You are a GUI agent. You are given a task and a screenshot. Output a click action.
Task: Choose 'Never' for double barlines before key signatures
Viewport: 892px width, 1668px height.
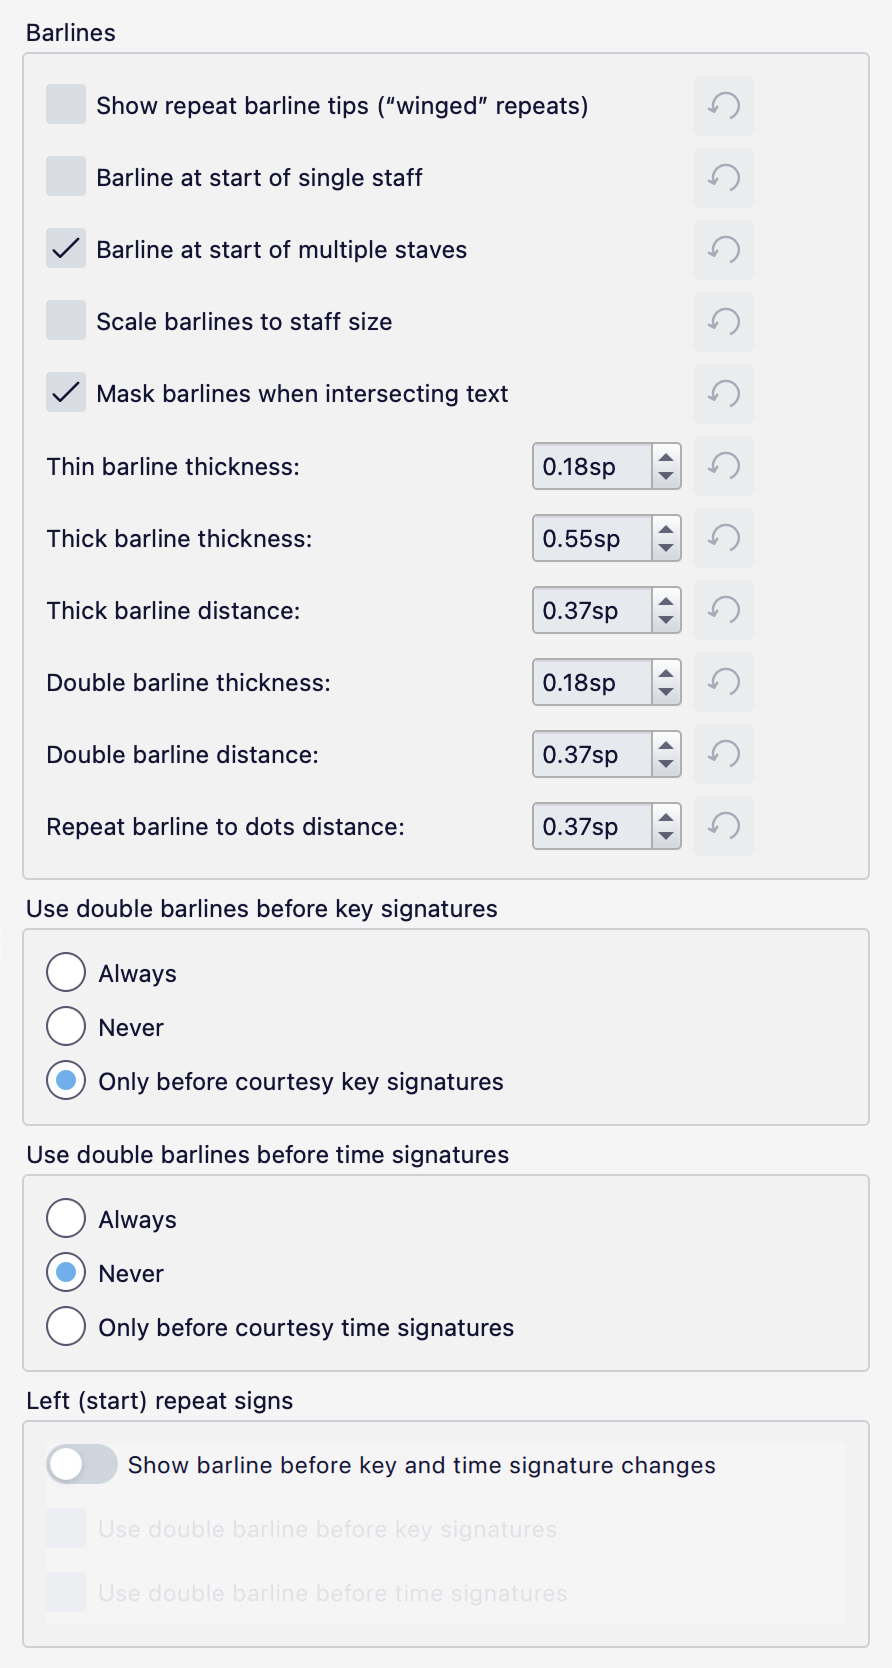tap(65, 1026)
